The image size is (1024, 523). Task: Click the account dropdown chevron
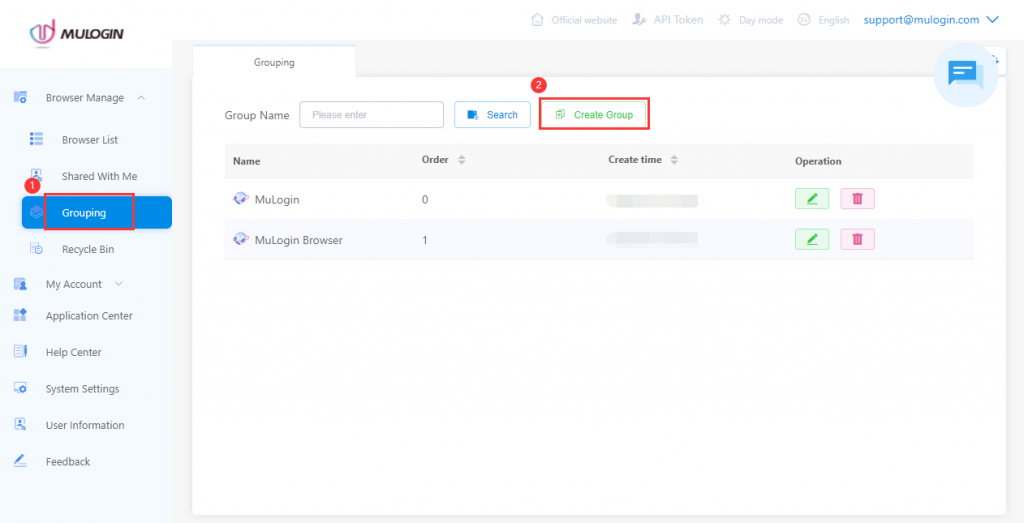coord(993,20)
